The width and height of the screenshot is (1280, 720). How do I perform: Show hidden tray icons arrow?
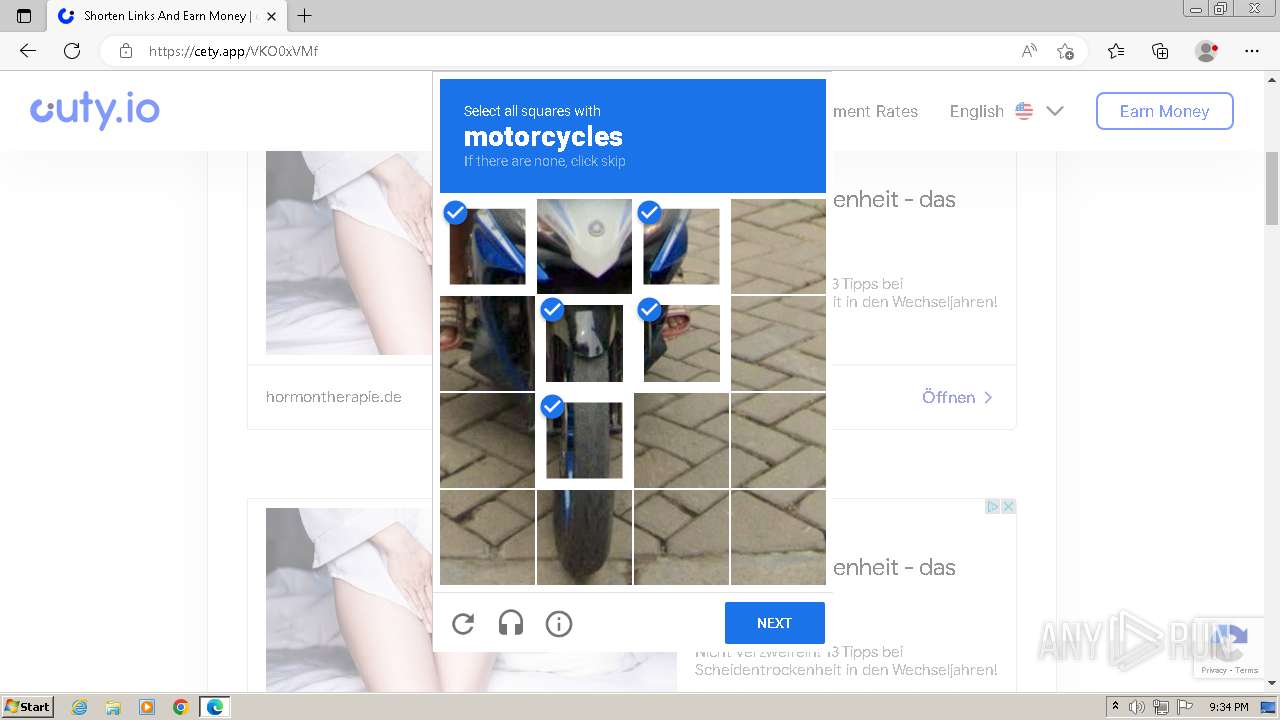coord(1115,707)
